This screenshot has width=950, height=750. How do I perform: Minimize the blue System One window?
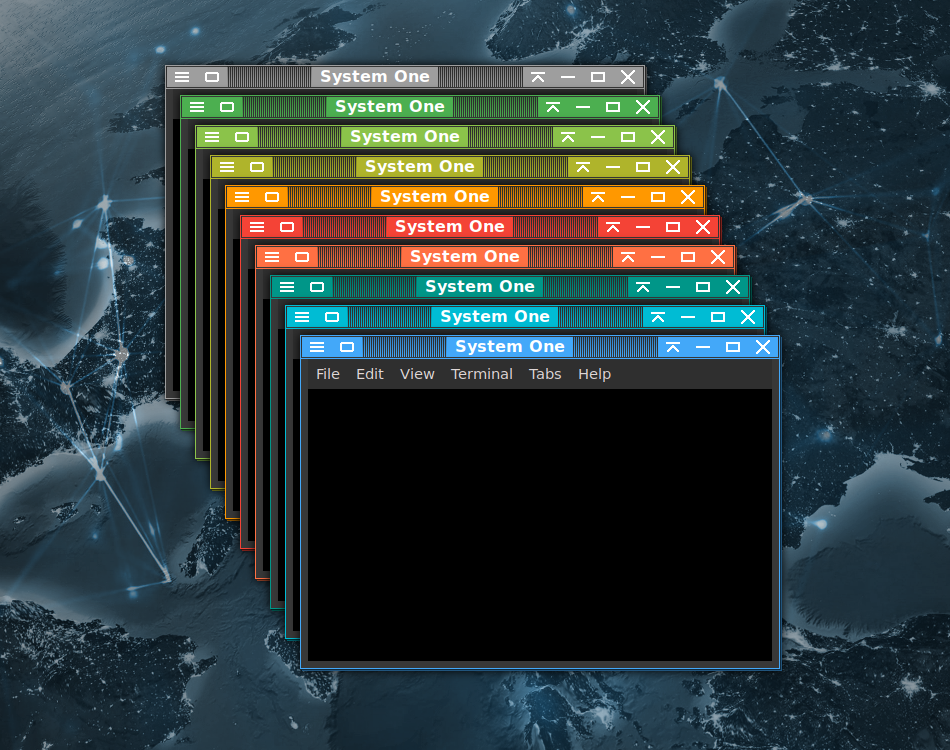[703, 347]
